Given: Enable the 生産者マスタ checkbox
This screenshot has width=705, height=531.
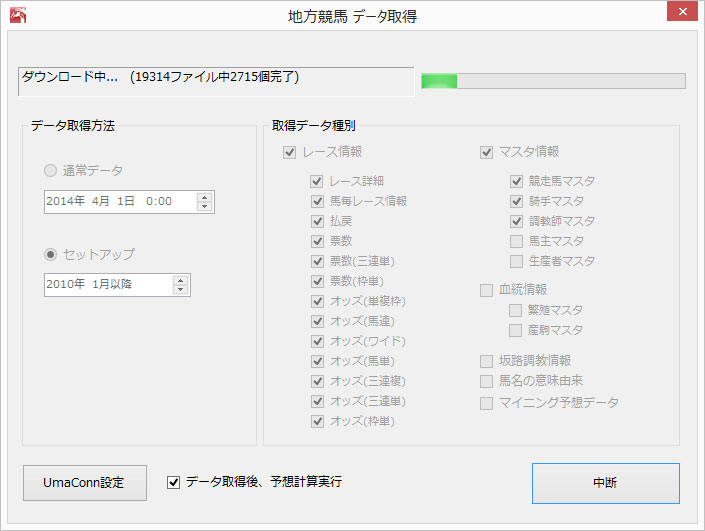Looking at the screenshot, I should pyautogui.click(x=516, y=261).
